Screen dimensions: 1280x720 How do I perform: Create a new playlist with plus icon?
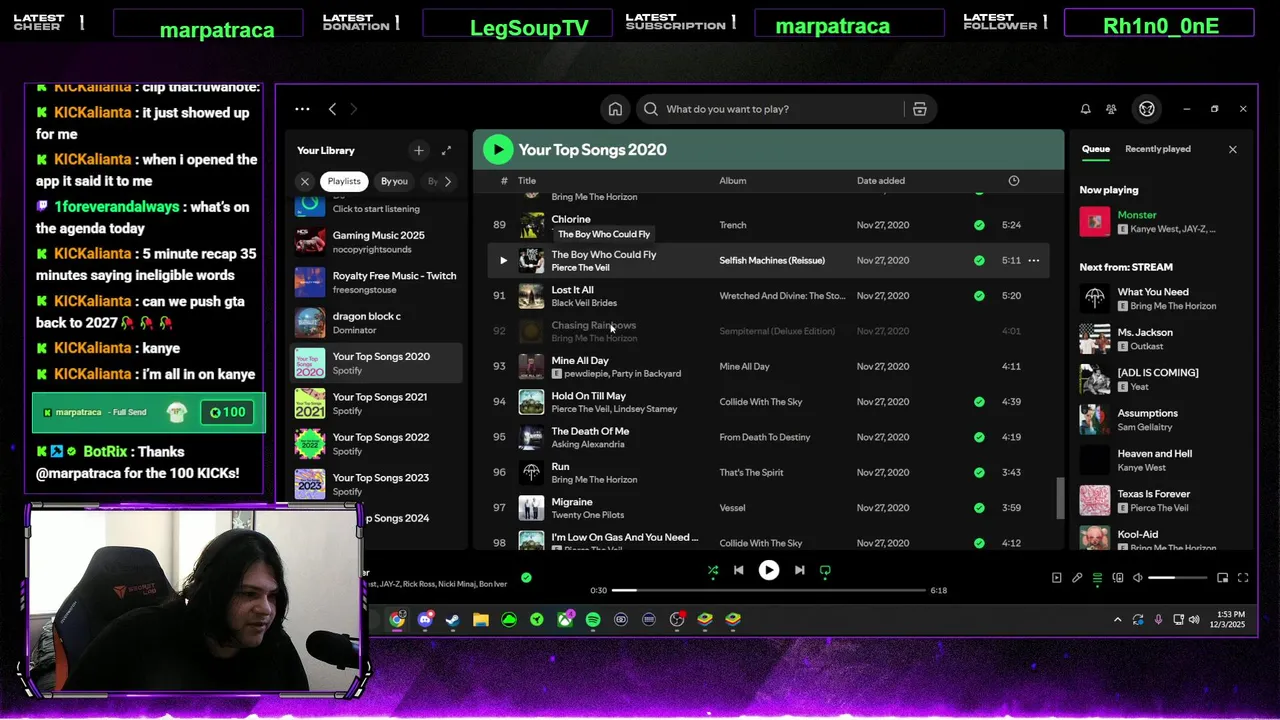pos(418,150)
